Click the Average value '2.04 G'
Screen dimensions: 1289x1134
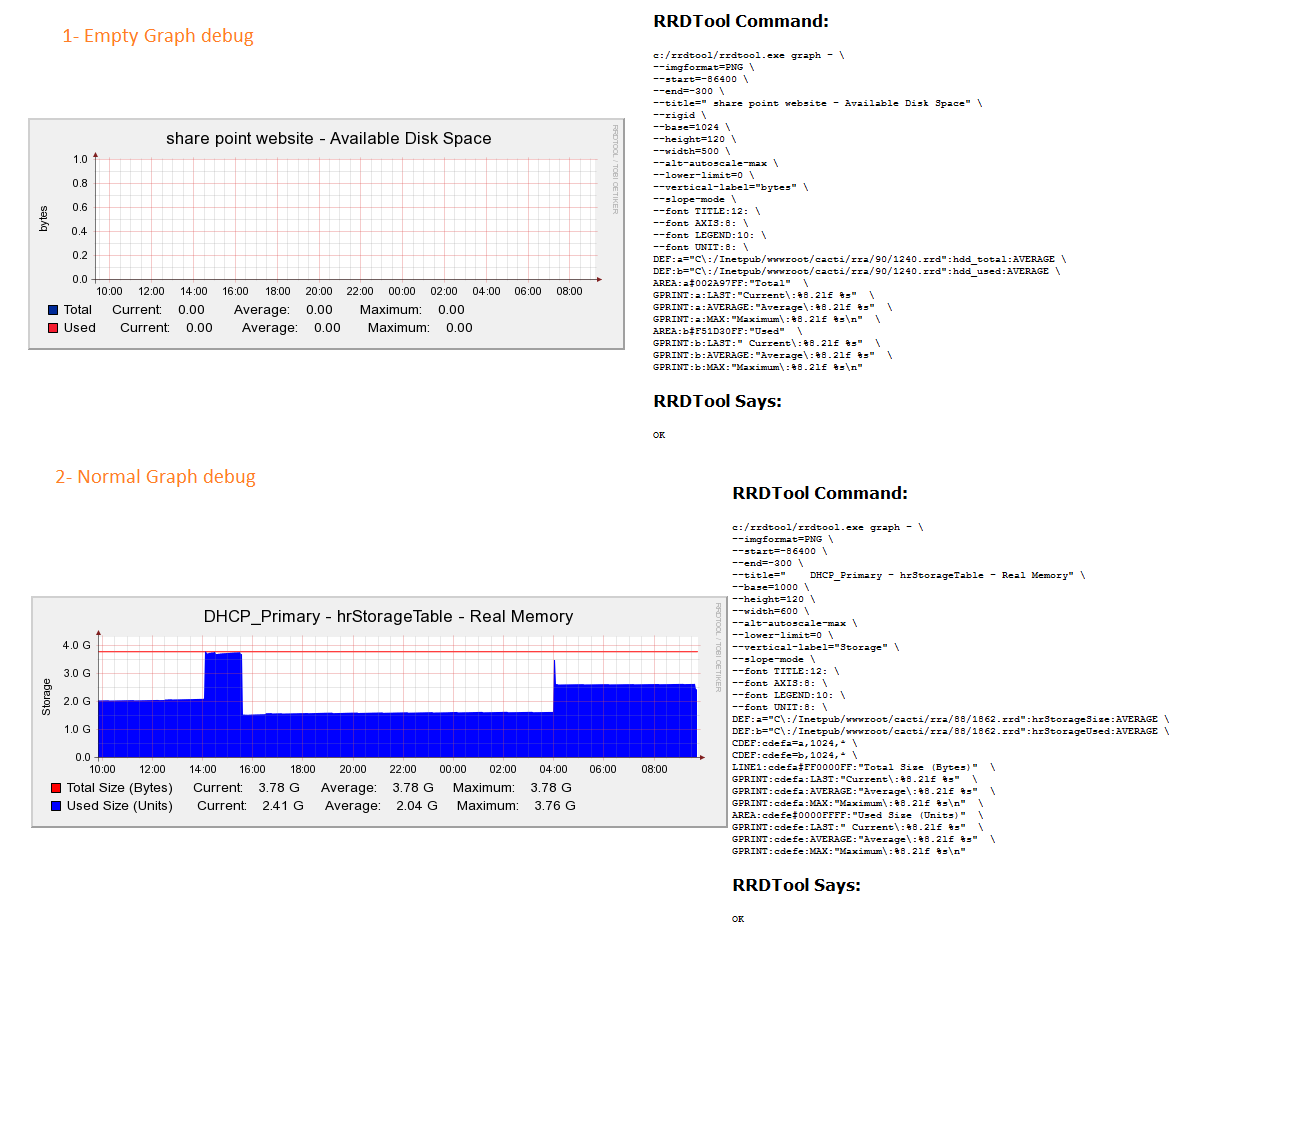click(x=417, y=806)
